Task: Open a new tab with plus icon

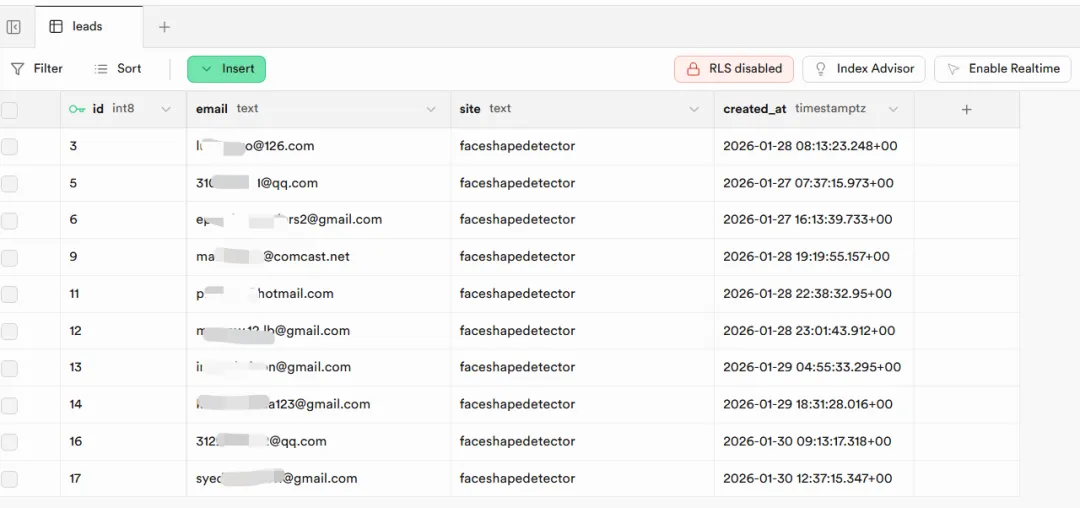Action: (165, 27)
